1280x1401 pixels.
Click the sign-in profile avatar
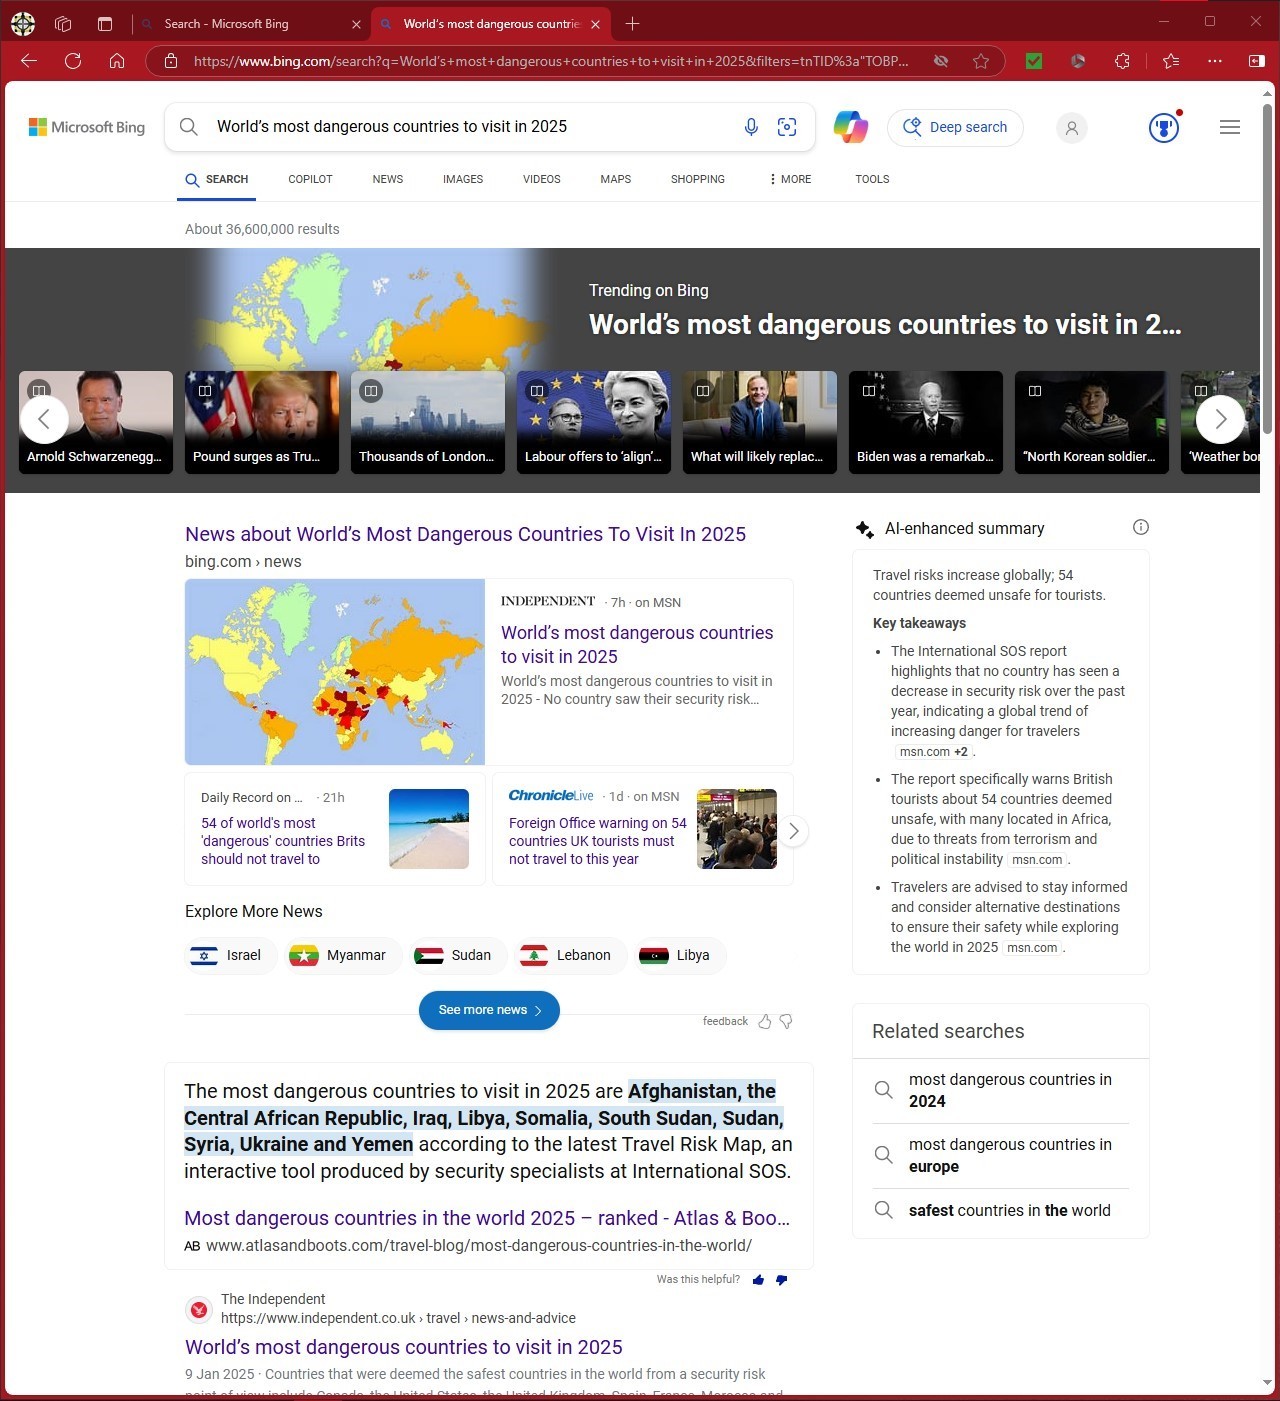1071,128
